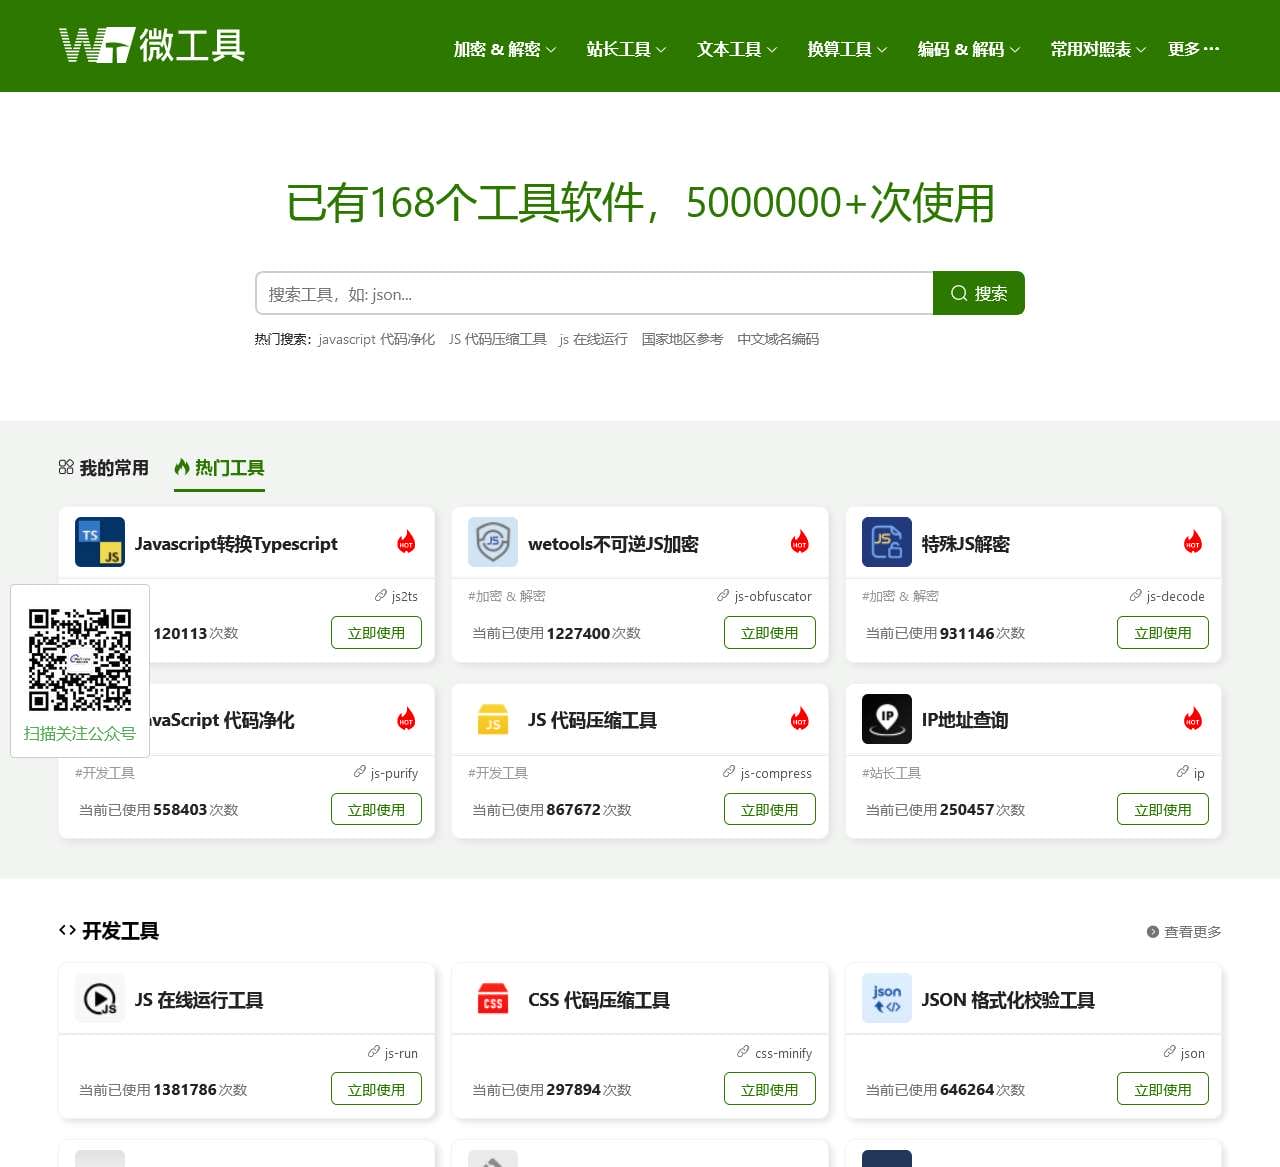The height and width of the screenshot is (1167, 1280).
Task: Click the red CSS 代码压缩工具 icon
Action: coord(493,997)
